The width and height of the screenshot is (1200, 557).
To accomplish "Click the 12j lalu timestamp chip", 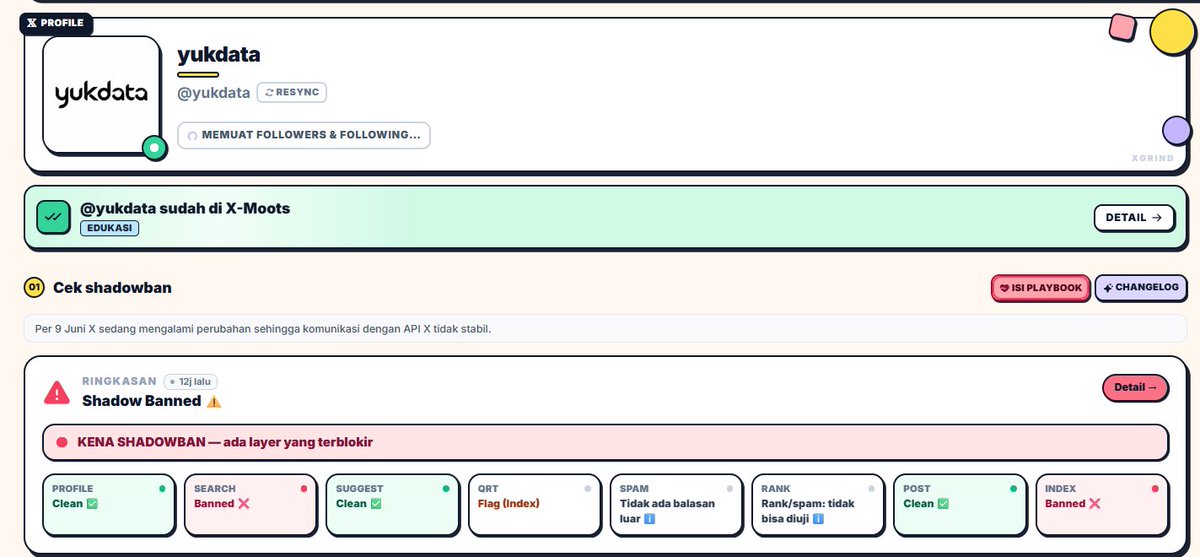I will [x=190, y=381].
